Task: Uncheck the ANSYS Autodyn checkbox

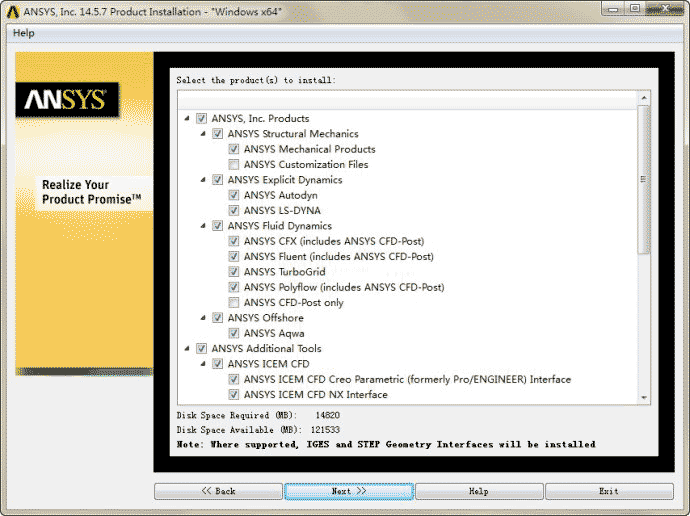Action: [234, 195]
